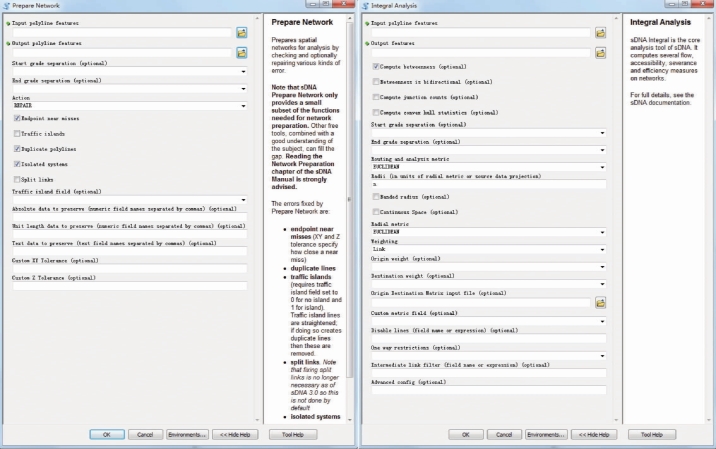This screenshot has width=716, height=449.
Task: Open Environments in Integral Analysis window
Action: 546,434
